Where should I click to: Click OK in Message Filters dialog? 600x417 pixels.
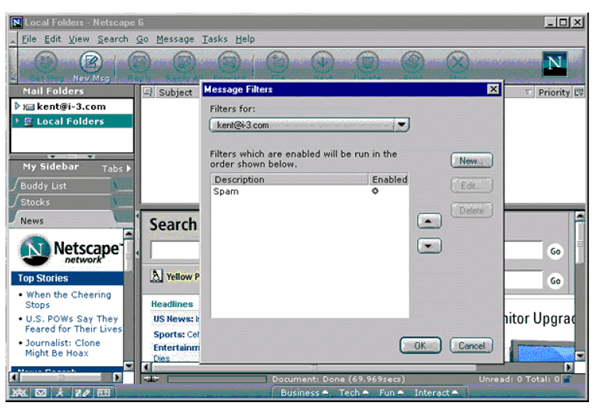[x=420, y=345]
